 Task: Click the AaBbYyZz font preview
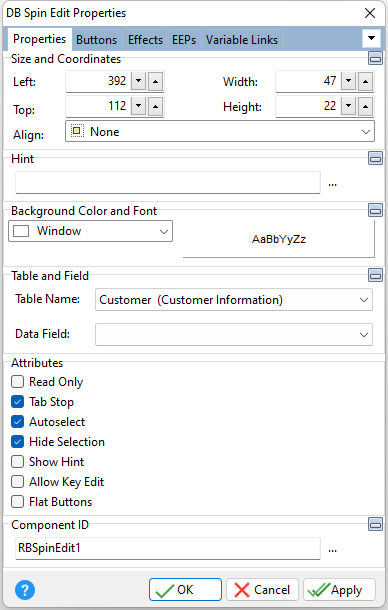279,239
